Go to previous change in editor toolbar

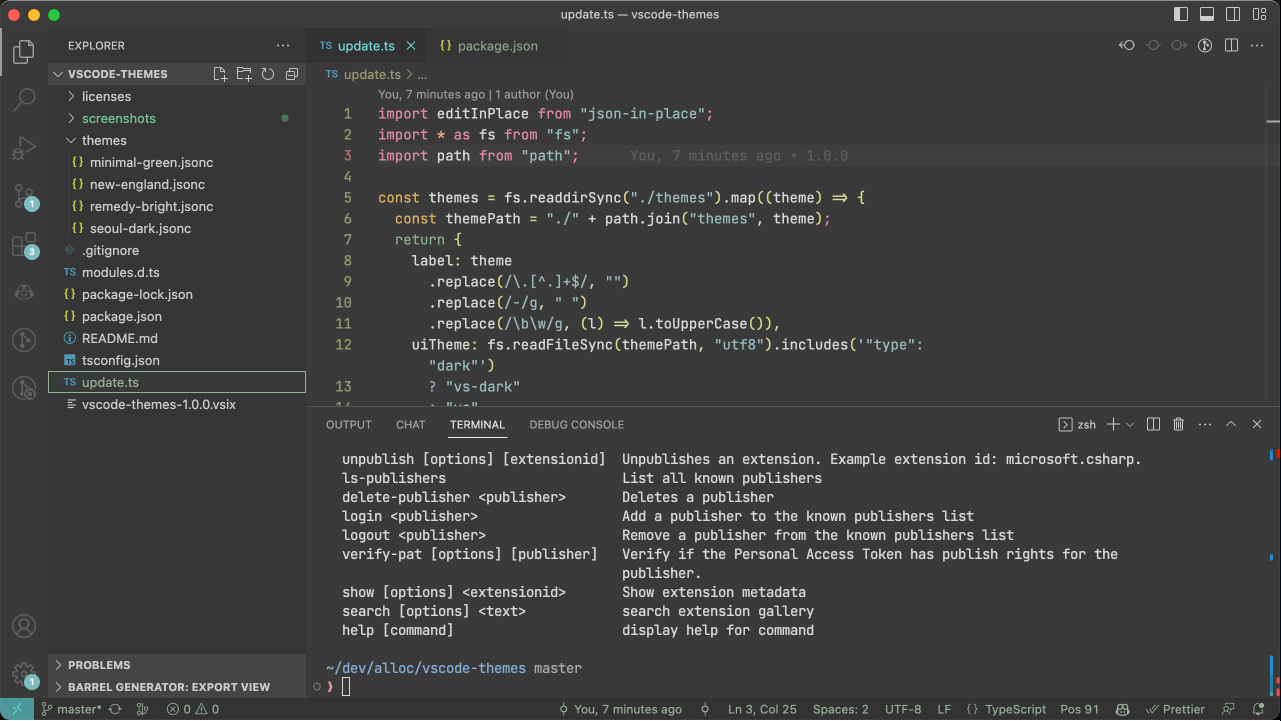[x=1127, y=46]
